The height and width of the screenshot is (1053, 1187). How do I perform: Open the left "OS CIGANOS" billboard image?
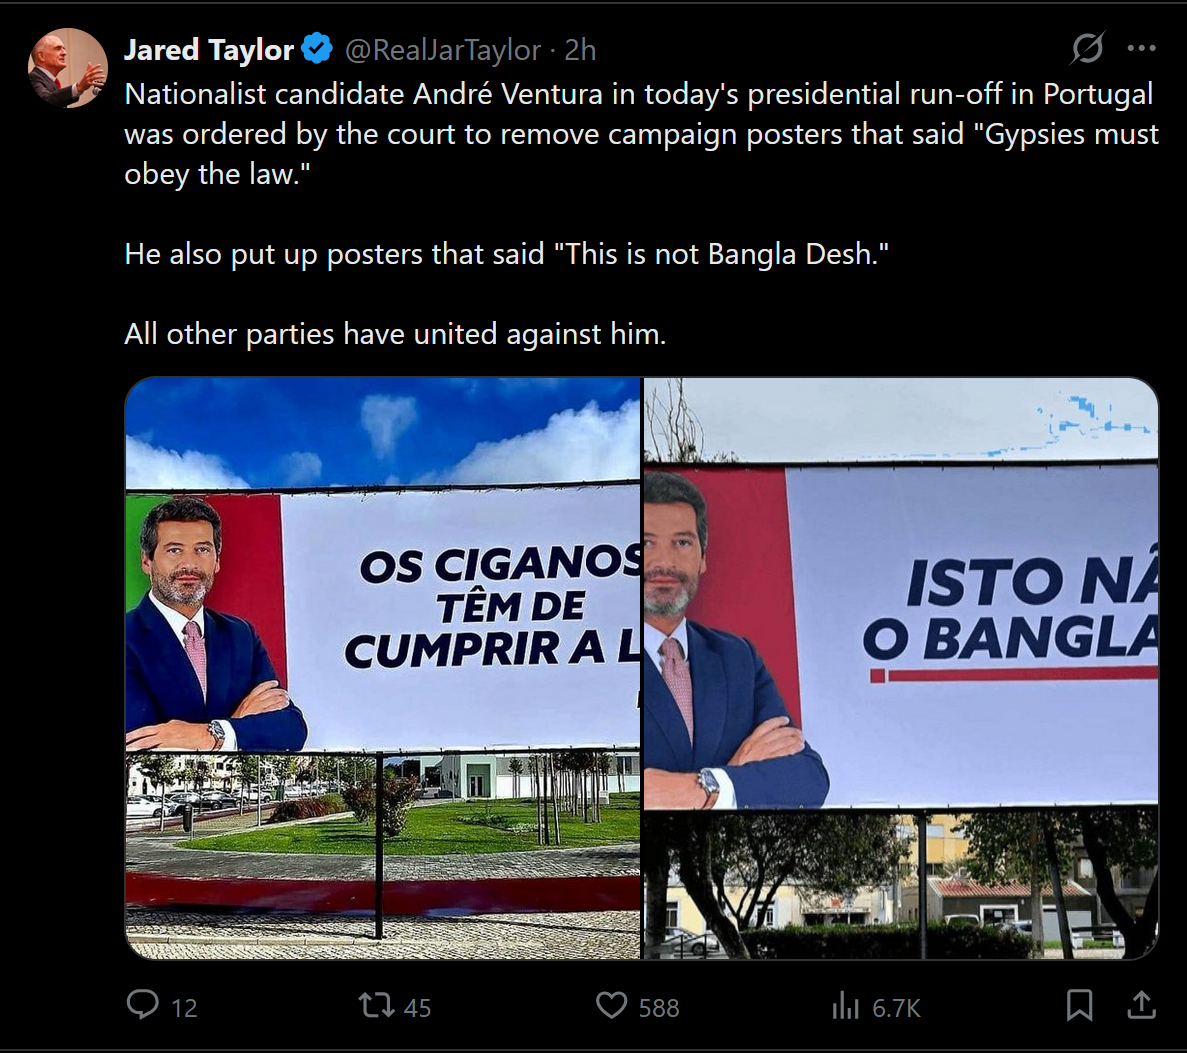pos(382,668)
